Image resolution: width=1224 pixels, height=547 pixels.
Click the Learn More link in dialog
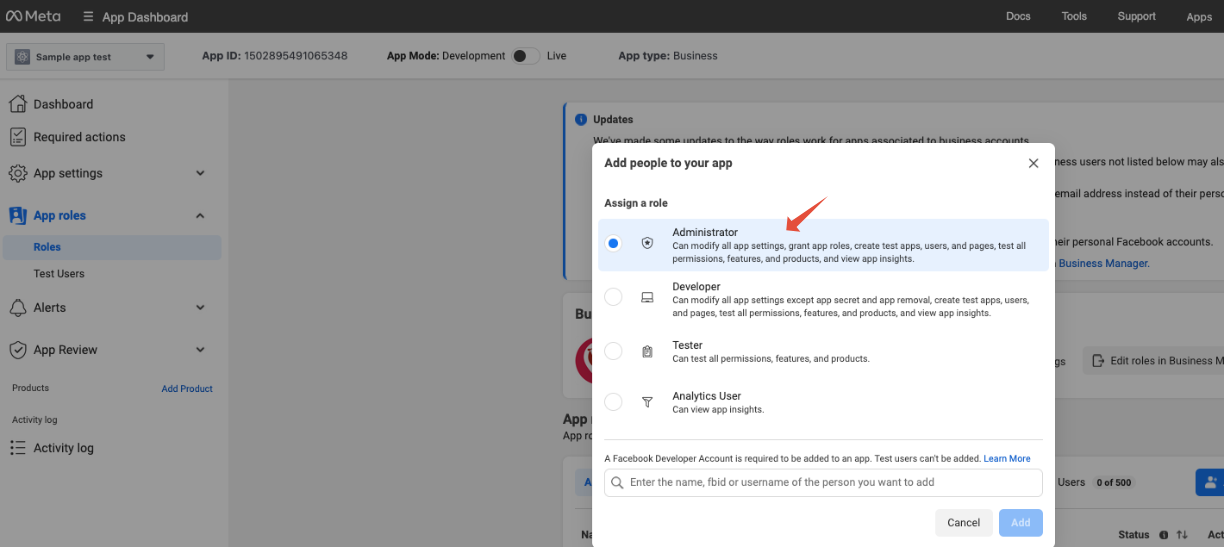[1007, 459]
